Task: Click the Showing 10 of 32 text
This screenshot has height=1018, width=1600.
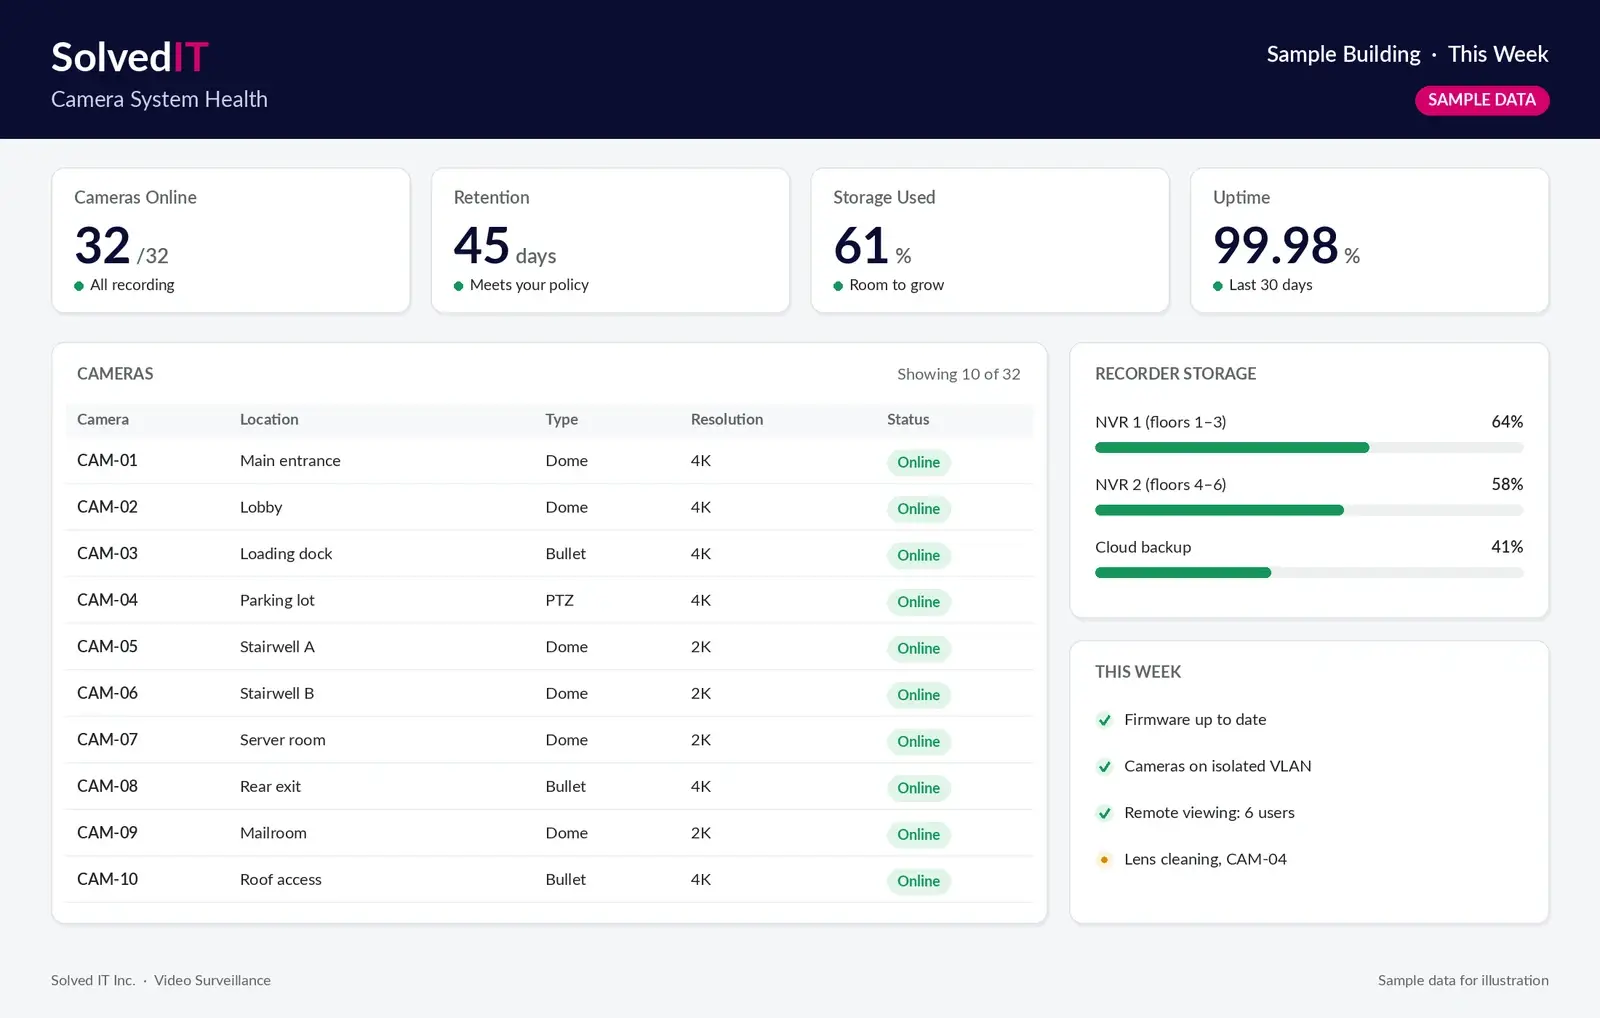Action: pyautogui.click(x=958, y=374)
